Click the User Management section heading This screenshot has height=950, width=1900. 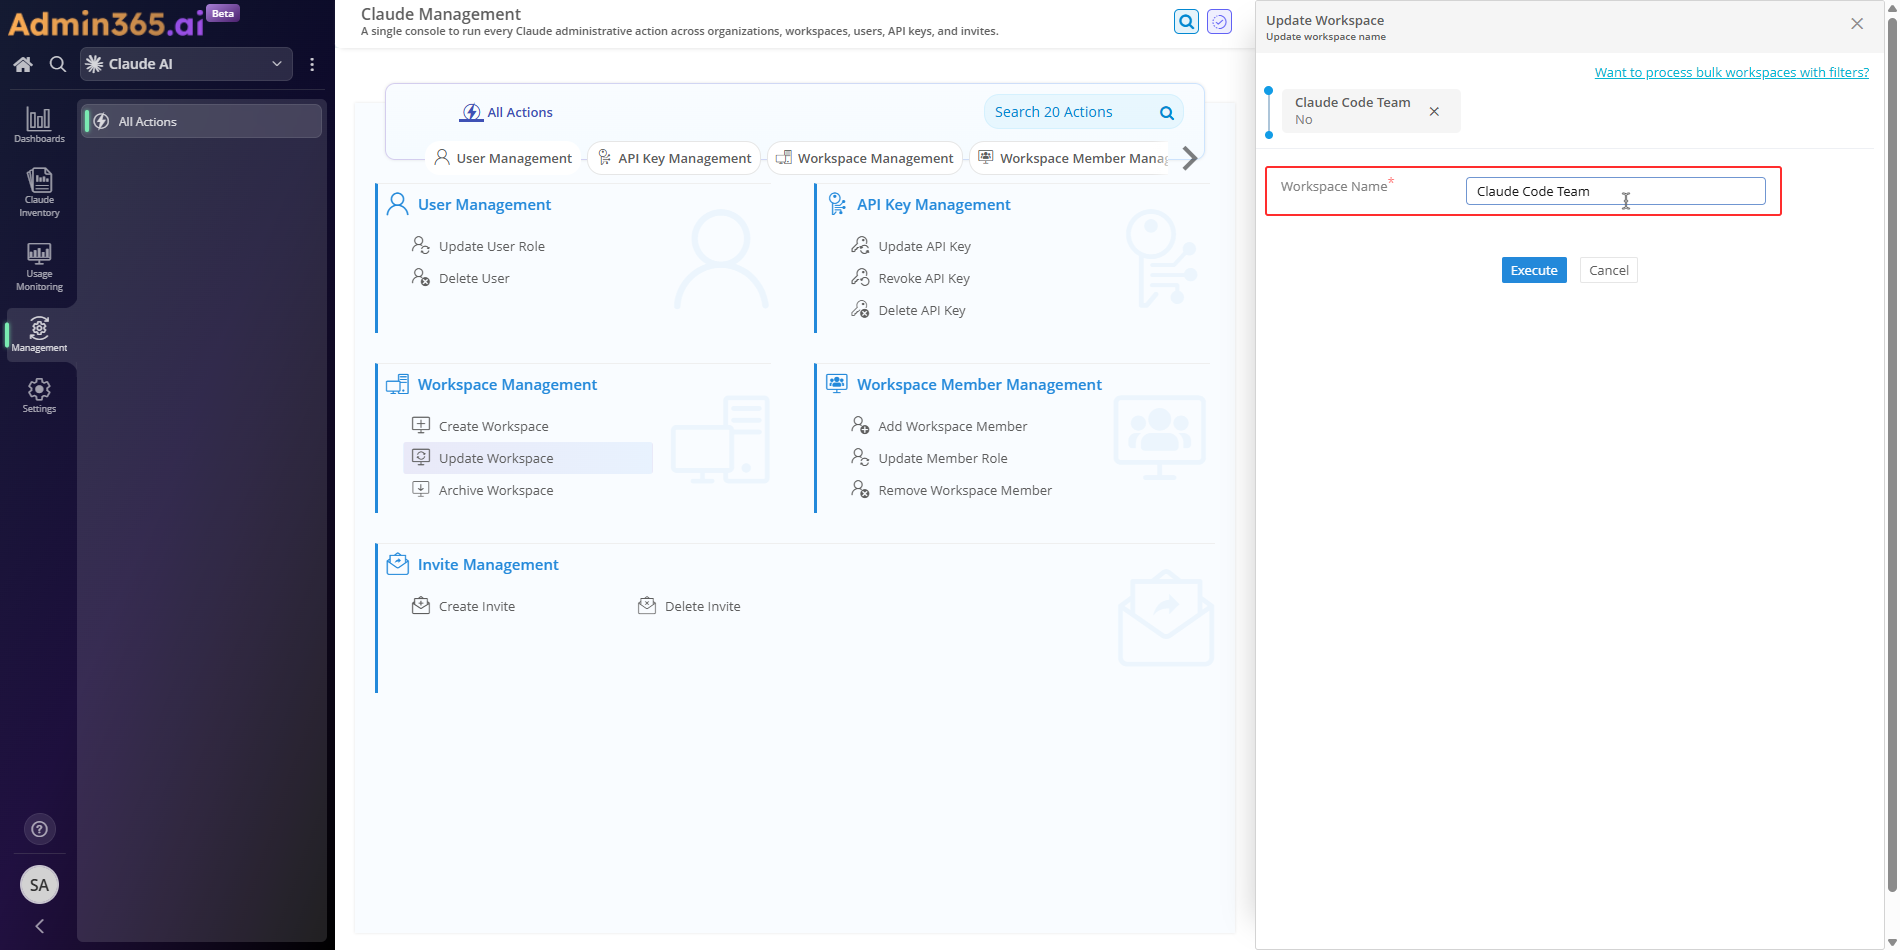(484, 204)
